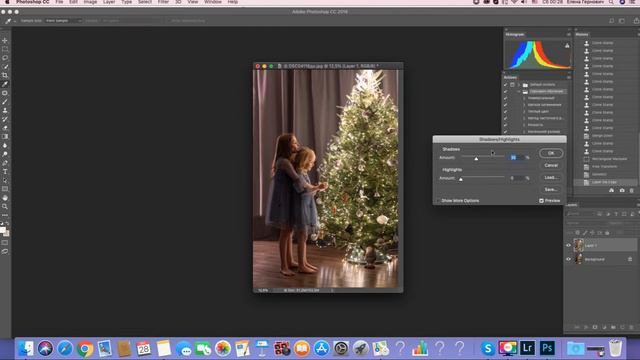Screen dimensions: 640x360
Task: Open the Sample Size dropdown
Action: pyautogui.click(x=63, y=20)
